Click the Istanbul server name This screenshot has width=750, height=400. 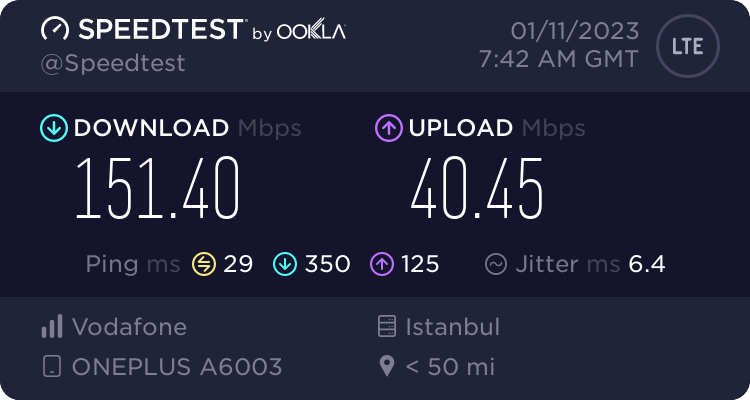pos(452,327)
